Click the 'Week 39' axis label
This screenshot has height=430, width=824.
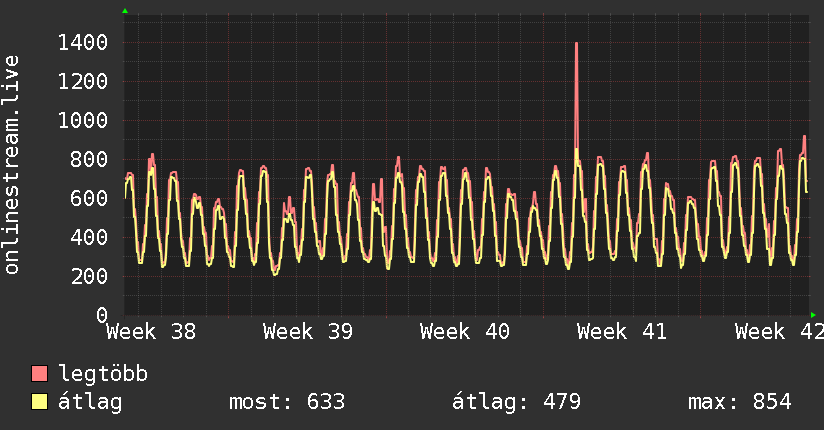(x=308, y=332)
